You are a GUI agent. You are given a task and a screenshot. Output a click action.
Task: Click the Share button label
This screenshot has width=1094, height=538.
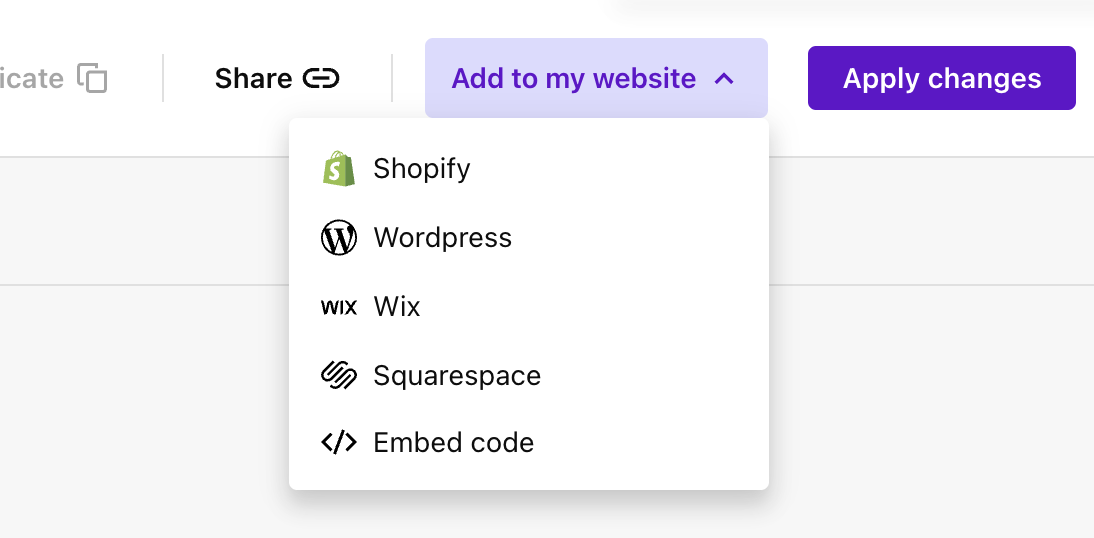click(253, 78)
